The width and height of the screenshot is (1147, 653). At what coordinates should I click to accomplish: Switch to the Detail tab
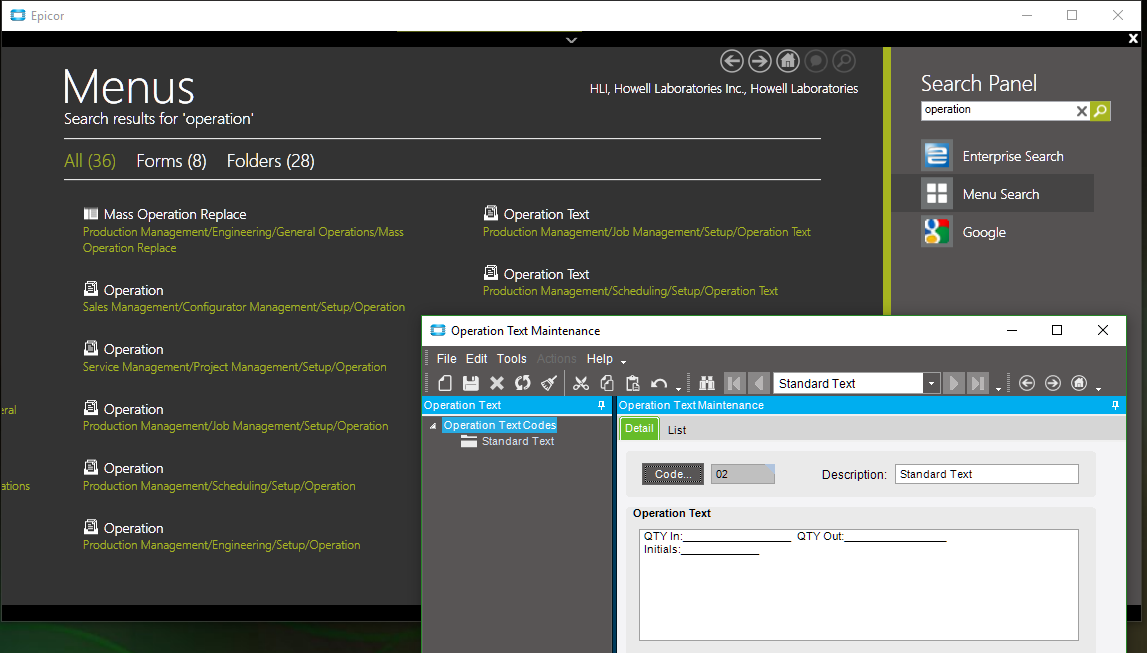(x=639, y=429)
